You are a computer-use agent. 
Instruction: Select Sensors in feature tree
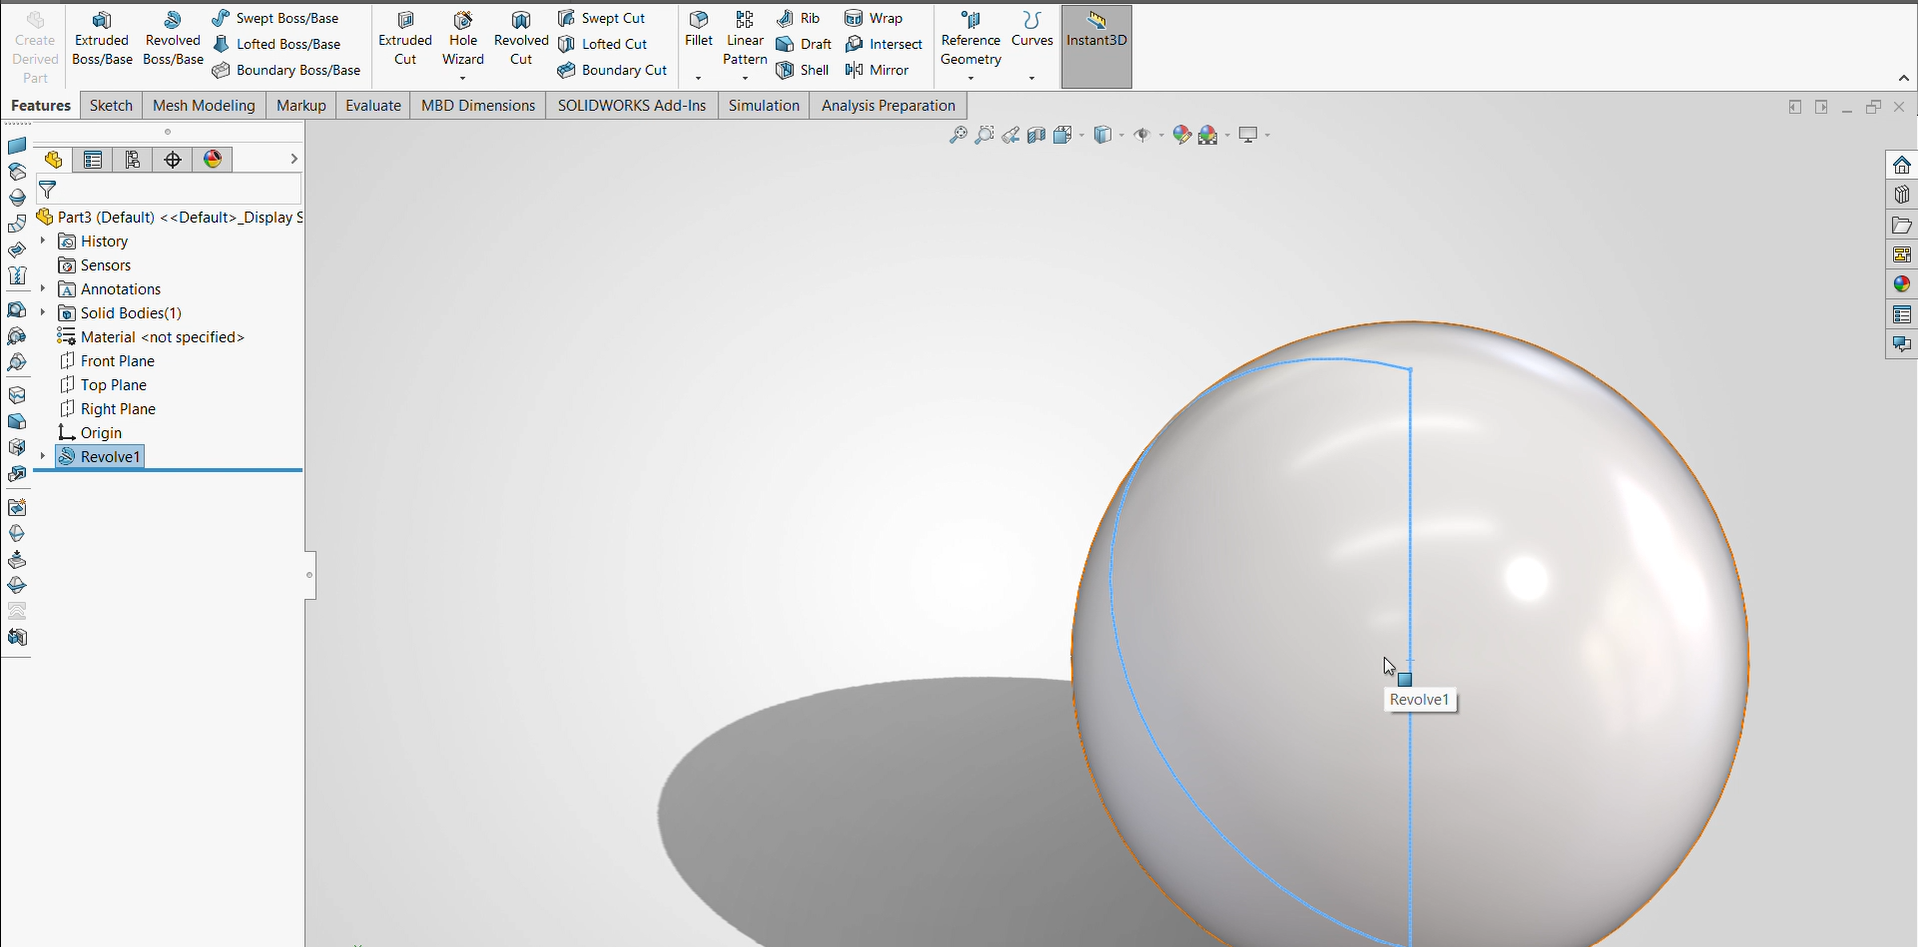click(95, 265)
